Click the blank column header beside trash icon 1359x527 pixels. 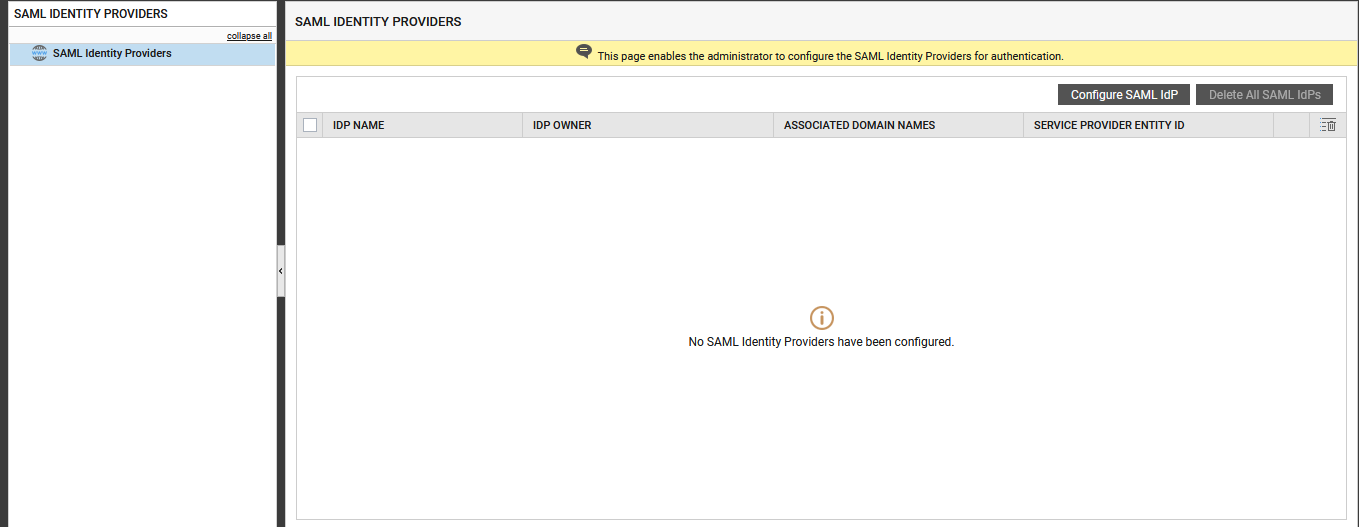click(1291, 125)
